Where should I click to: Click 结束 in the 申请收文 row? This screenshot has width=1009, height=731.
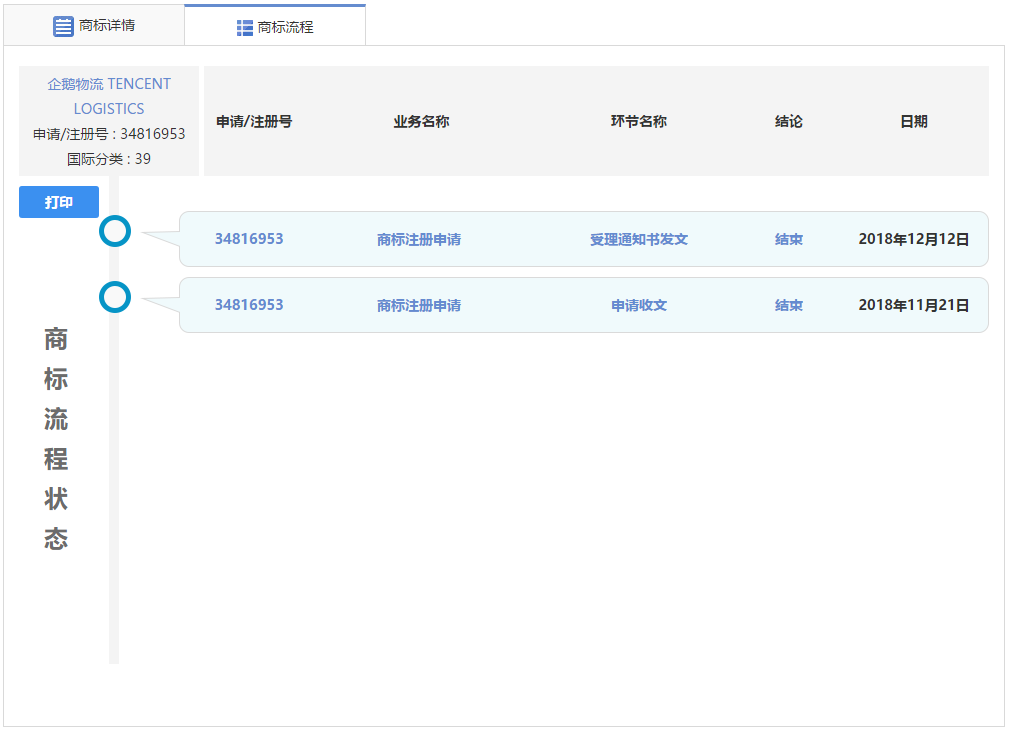(x=788, y=306)
